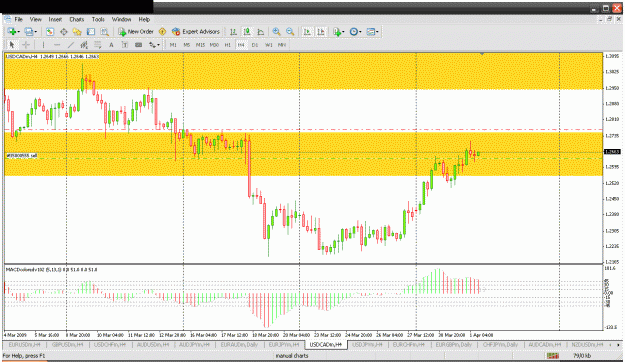The height and width of the screenshot is (362, 625).
Task: Zoom in on the chart
Action: click(x=276, y=31)
